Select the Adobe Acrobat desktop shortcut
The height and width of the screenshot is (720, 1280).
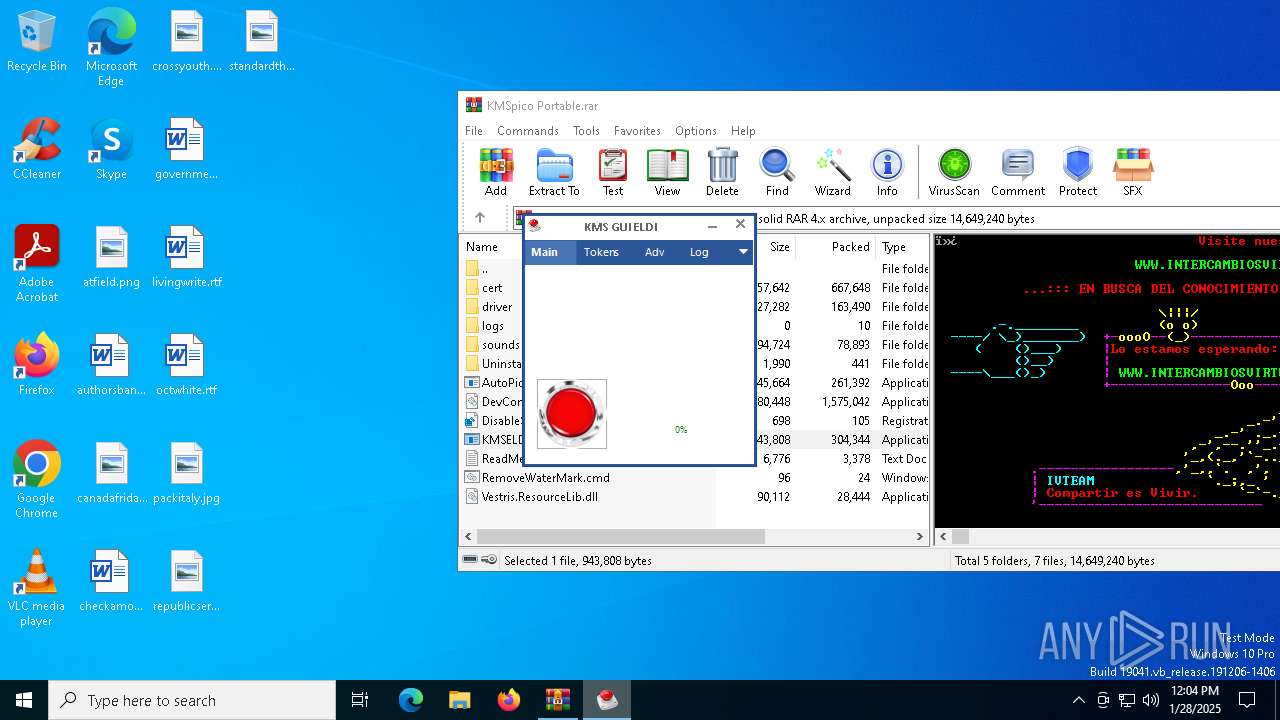tap(37, 264)
